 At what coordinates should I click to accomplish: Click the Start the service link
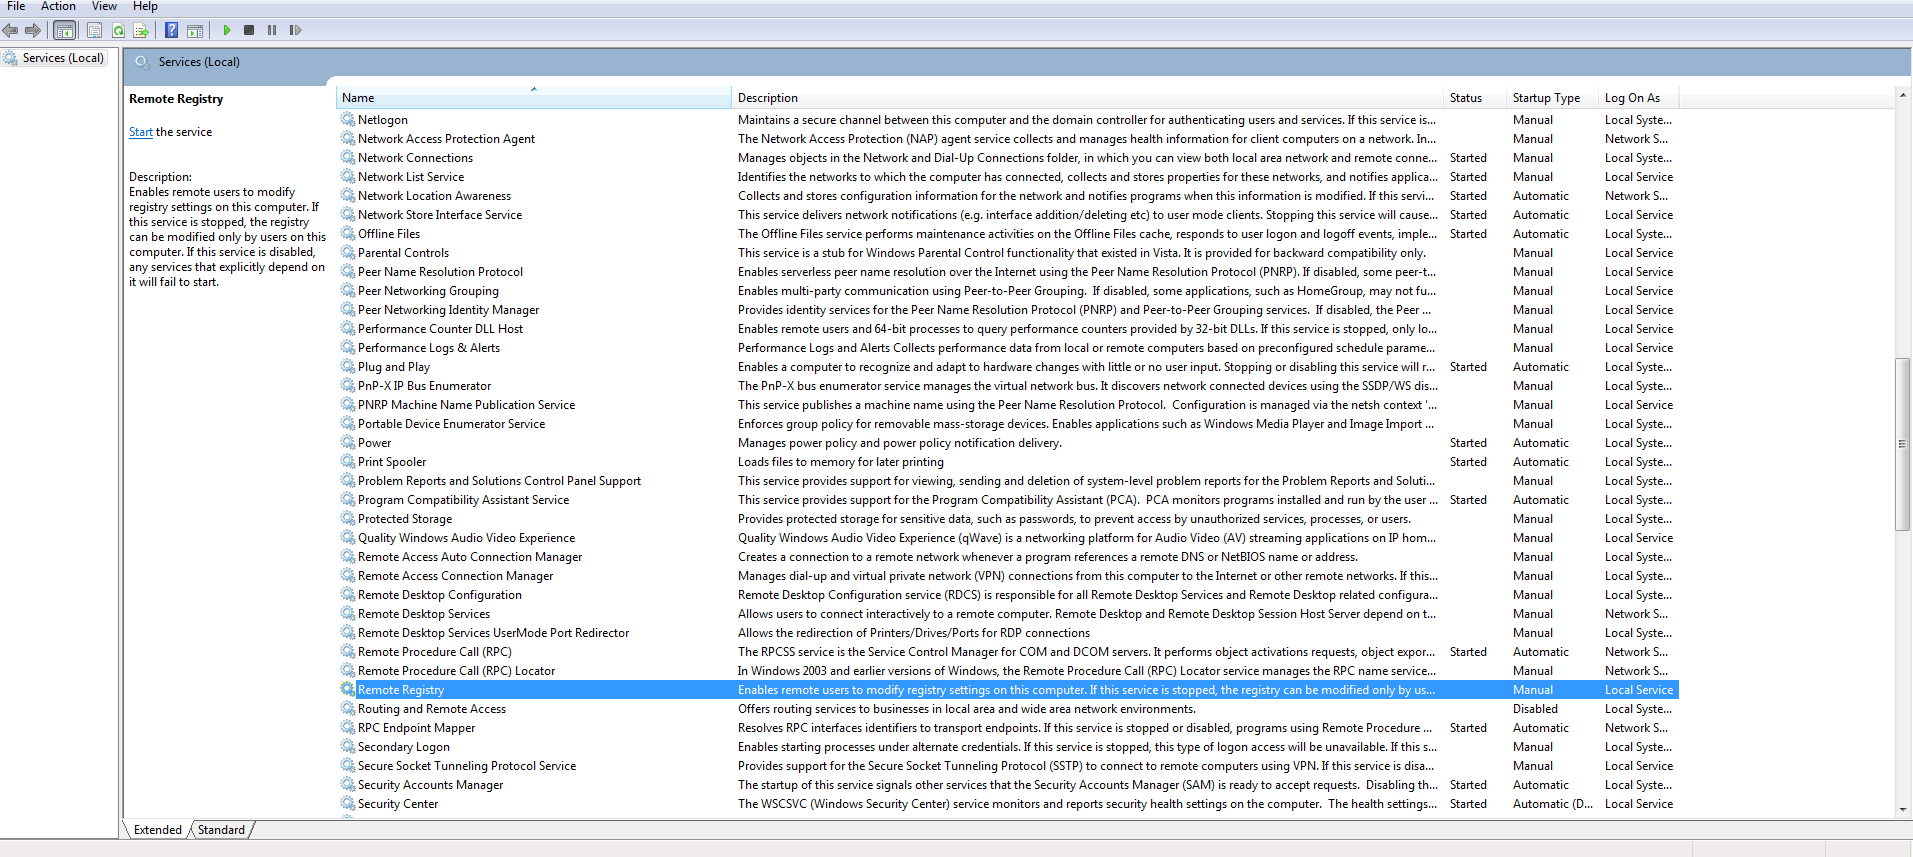[140, 132]
